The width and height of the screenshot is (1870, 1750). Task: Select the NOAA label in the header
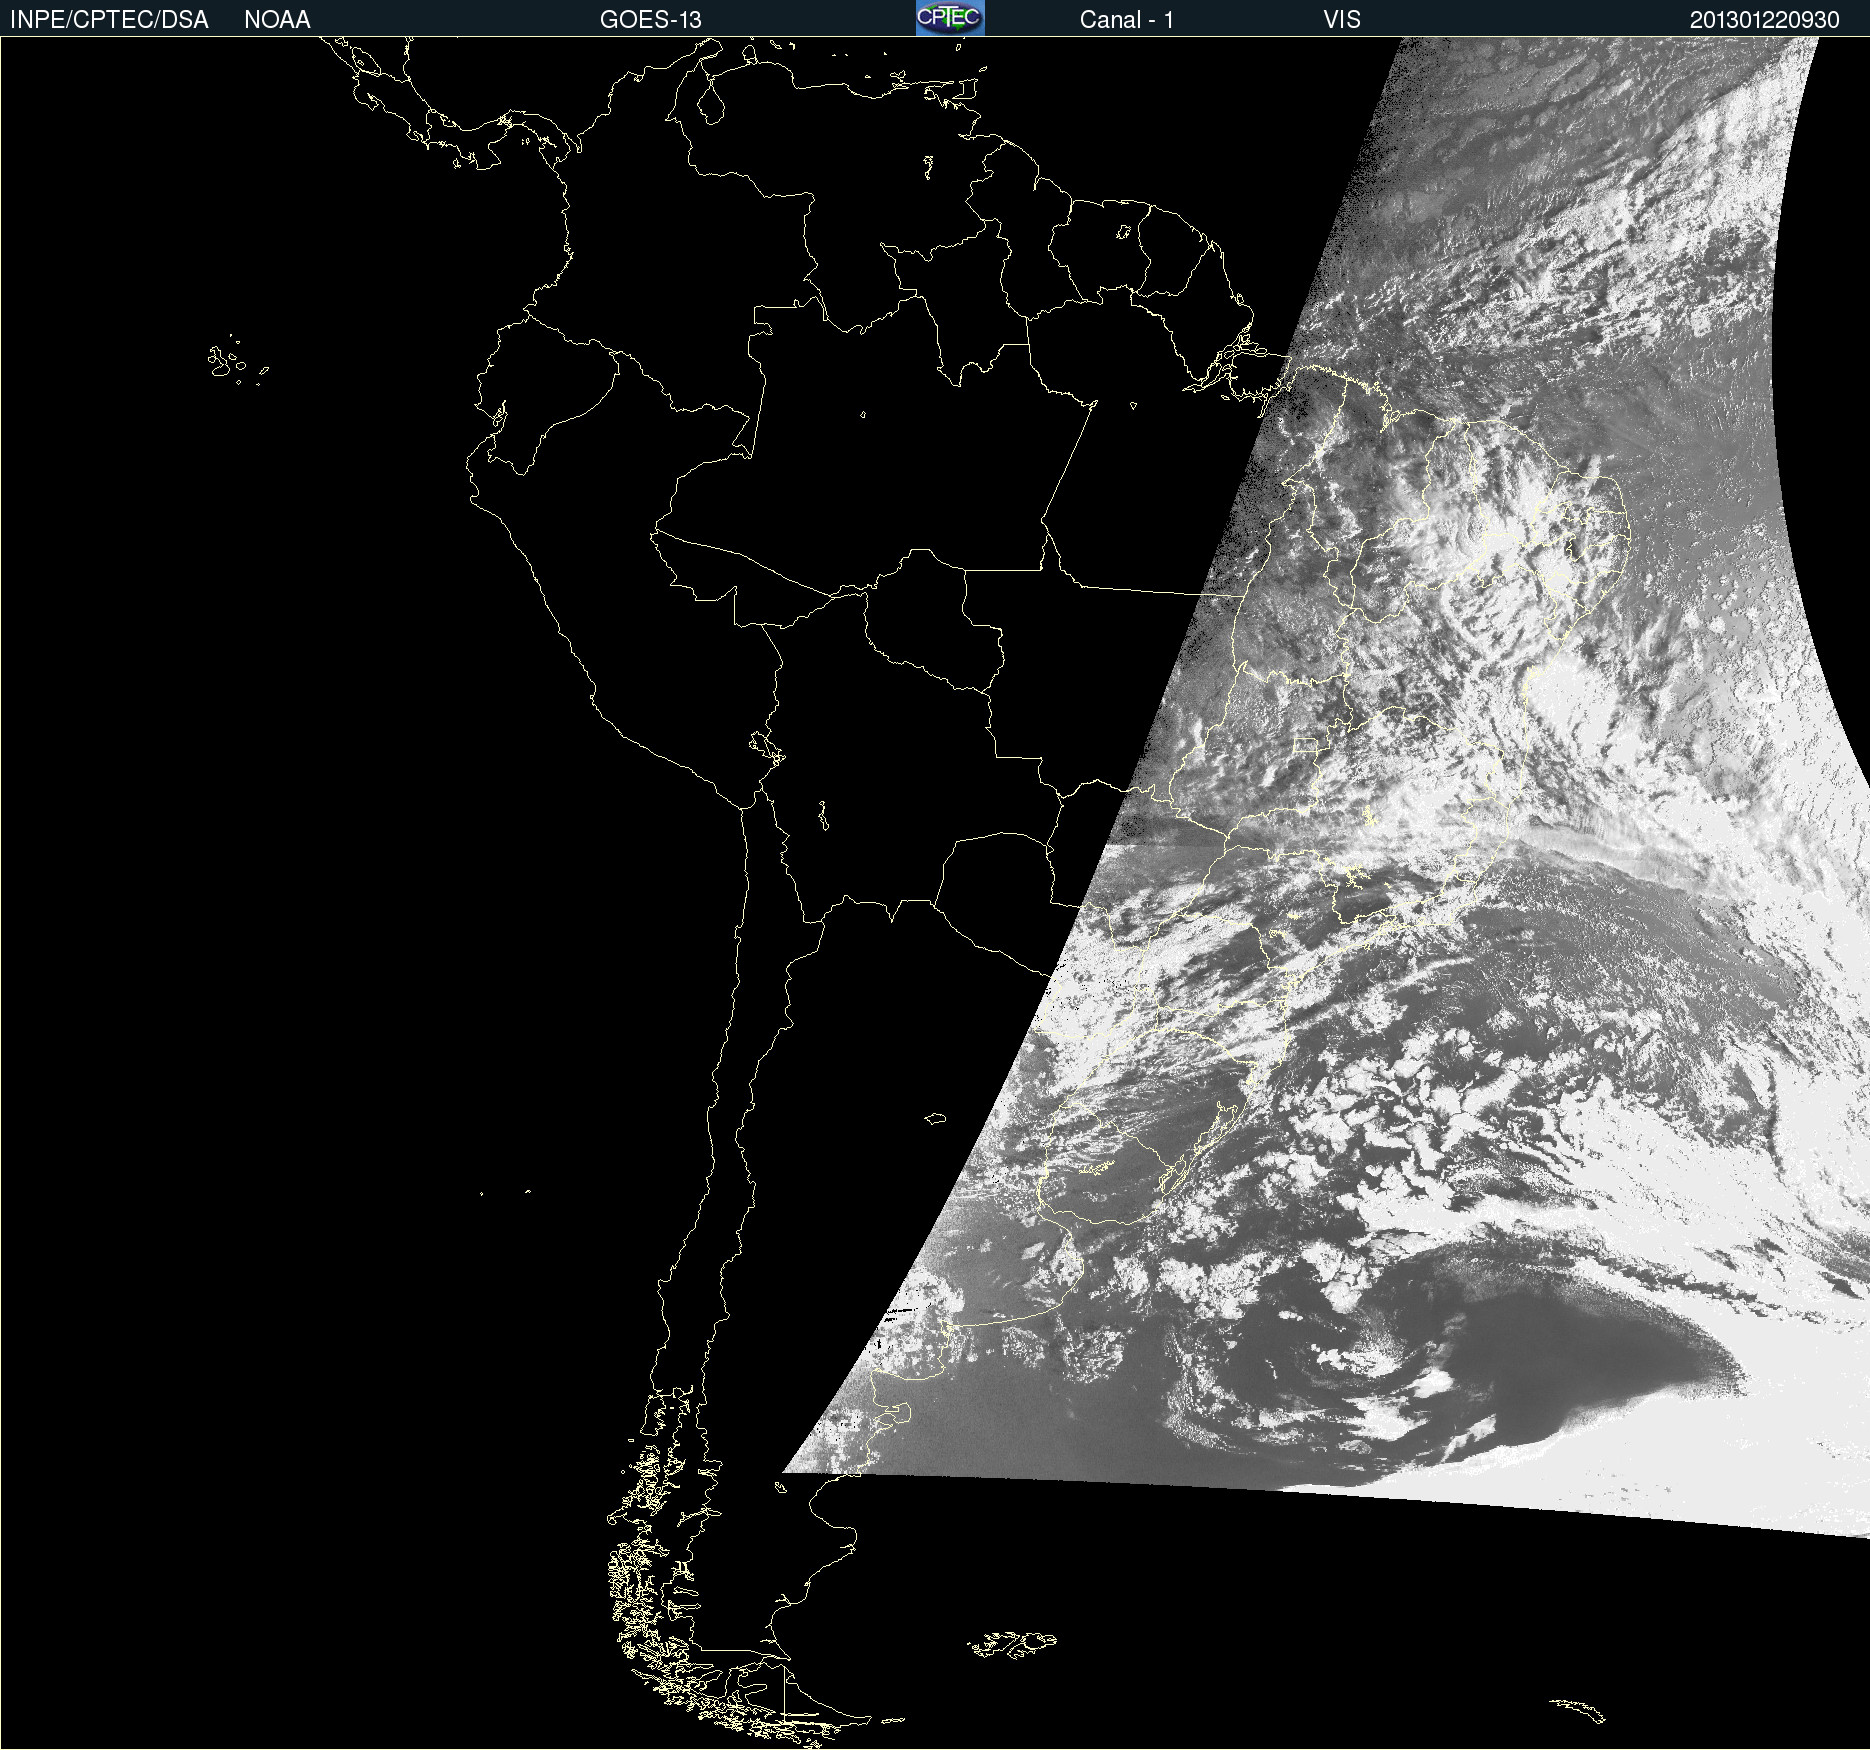(277, 20)
